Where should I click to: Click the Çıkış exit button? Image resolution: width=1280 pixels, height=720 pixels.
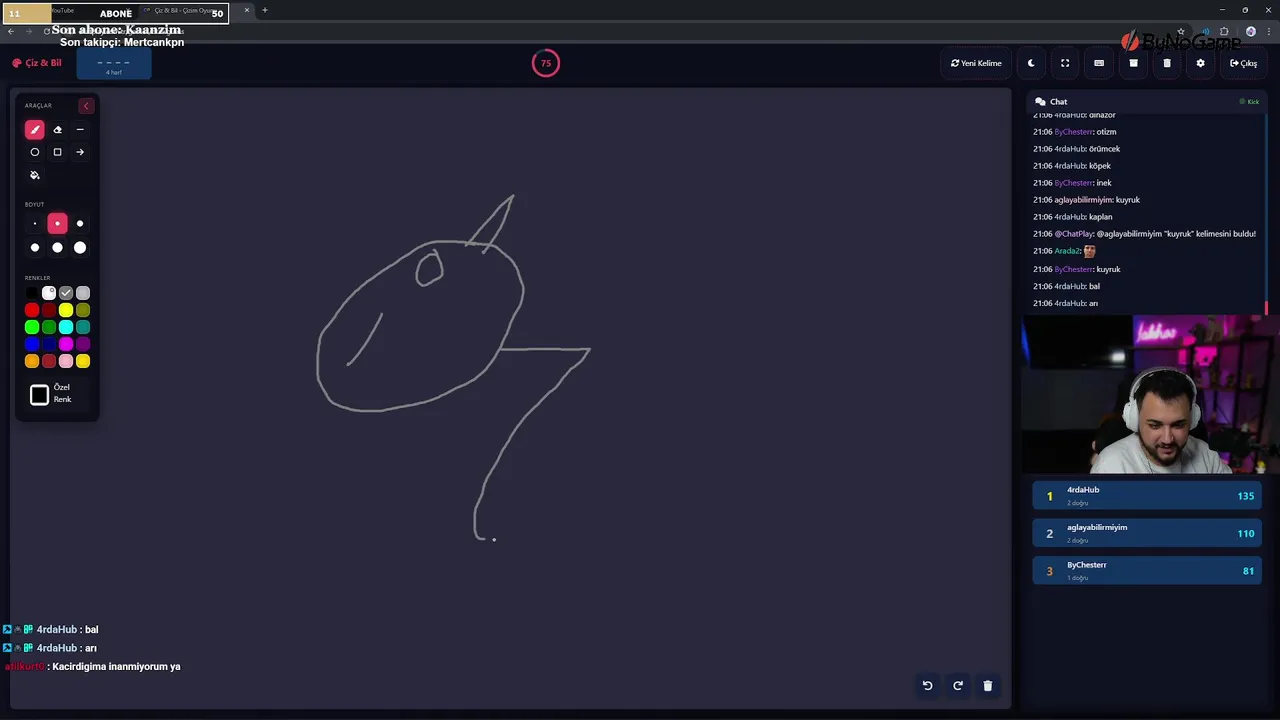pyautogui.click(x=1244, y=63)
